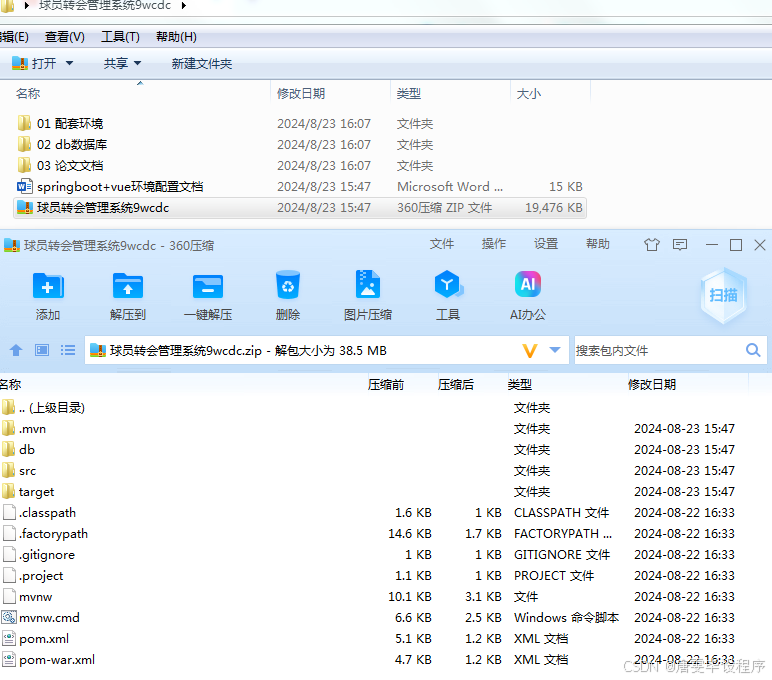
Task: Click the search magnifier icon
Action: (x=753, y=350)
